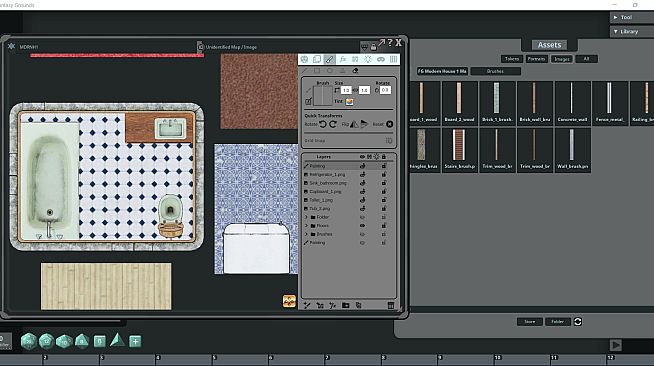Click the orange icon at canvas corner
This screenshot has width=654, height=366.
(x=289, y=301)
